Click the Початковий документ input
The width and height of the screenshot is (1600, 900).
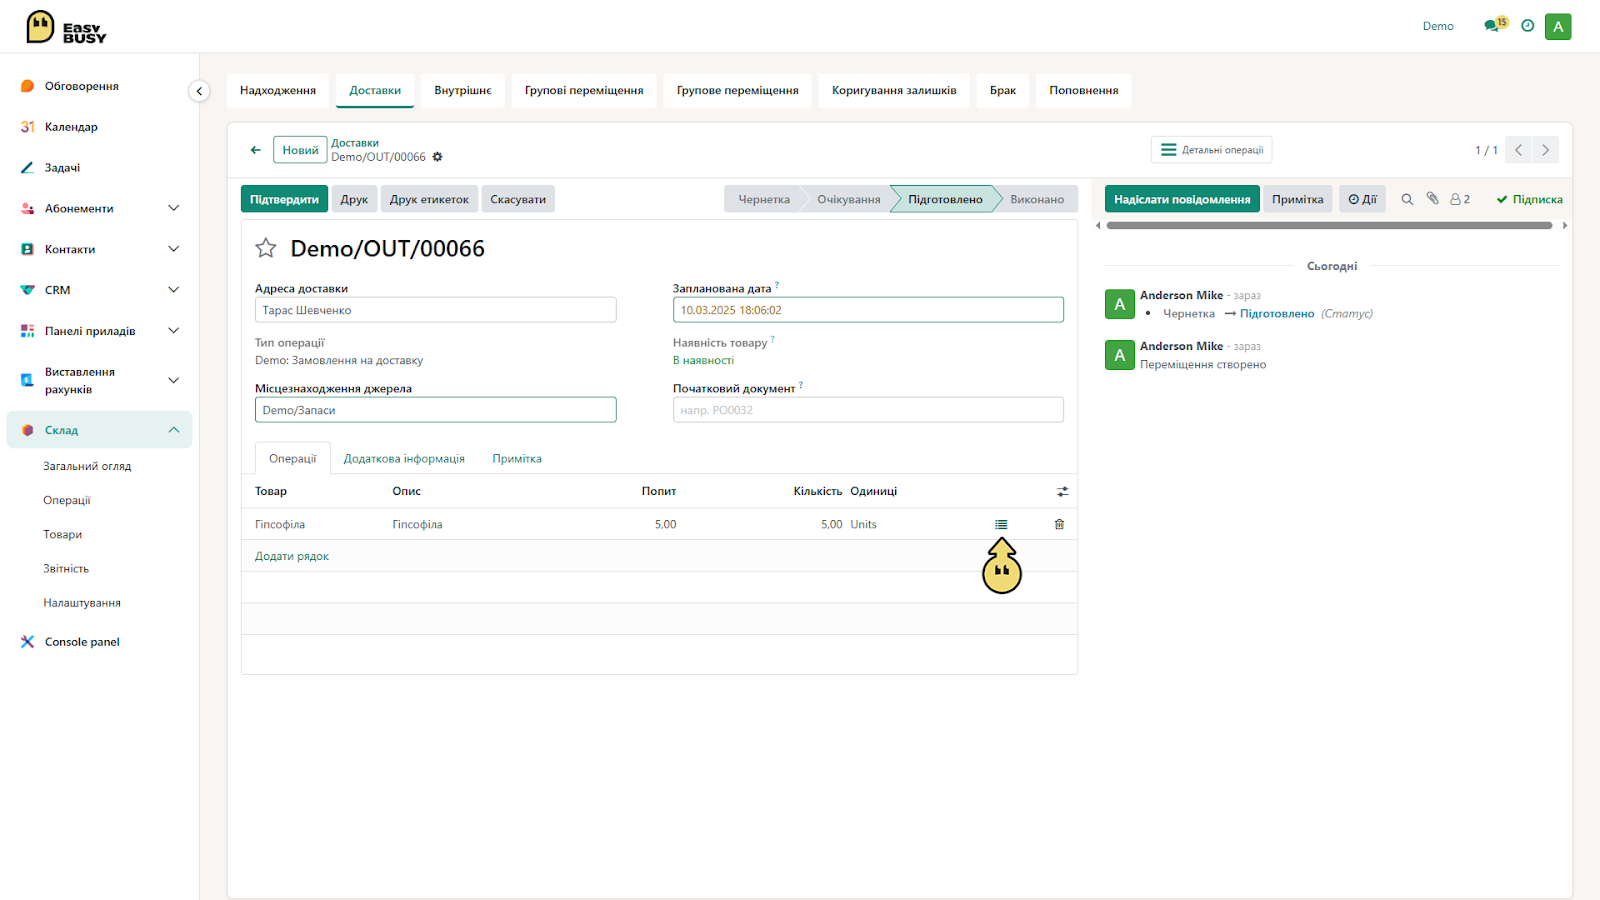click(868, 410)
